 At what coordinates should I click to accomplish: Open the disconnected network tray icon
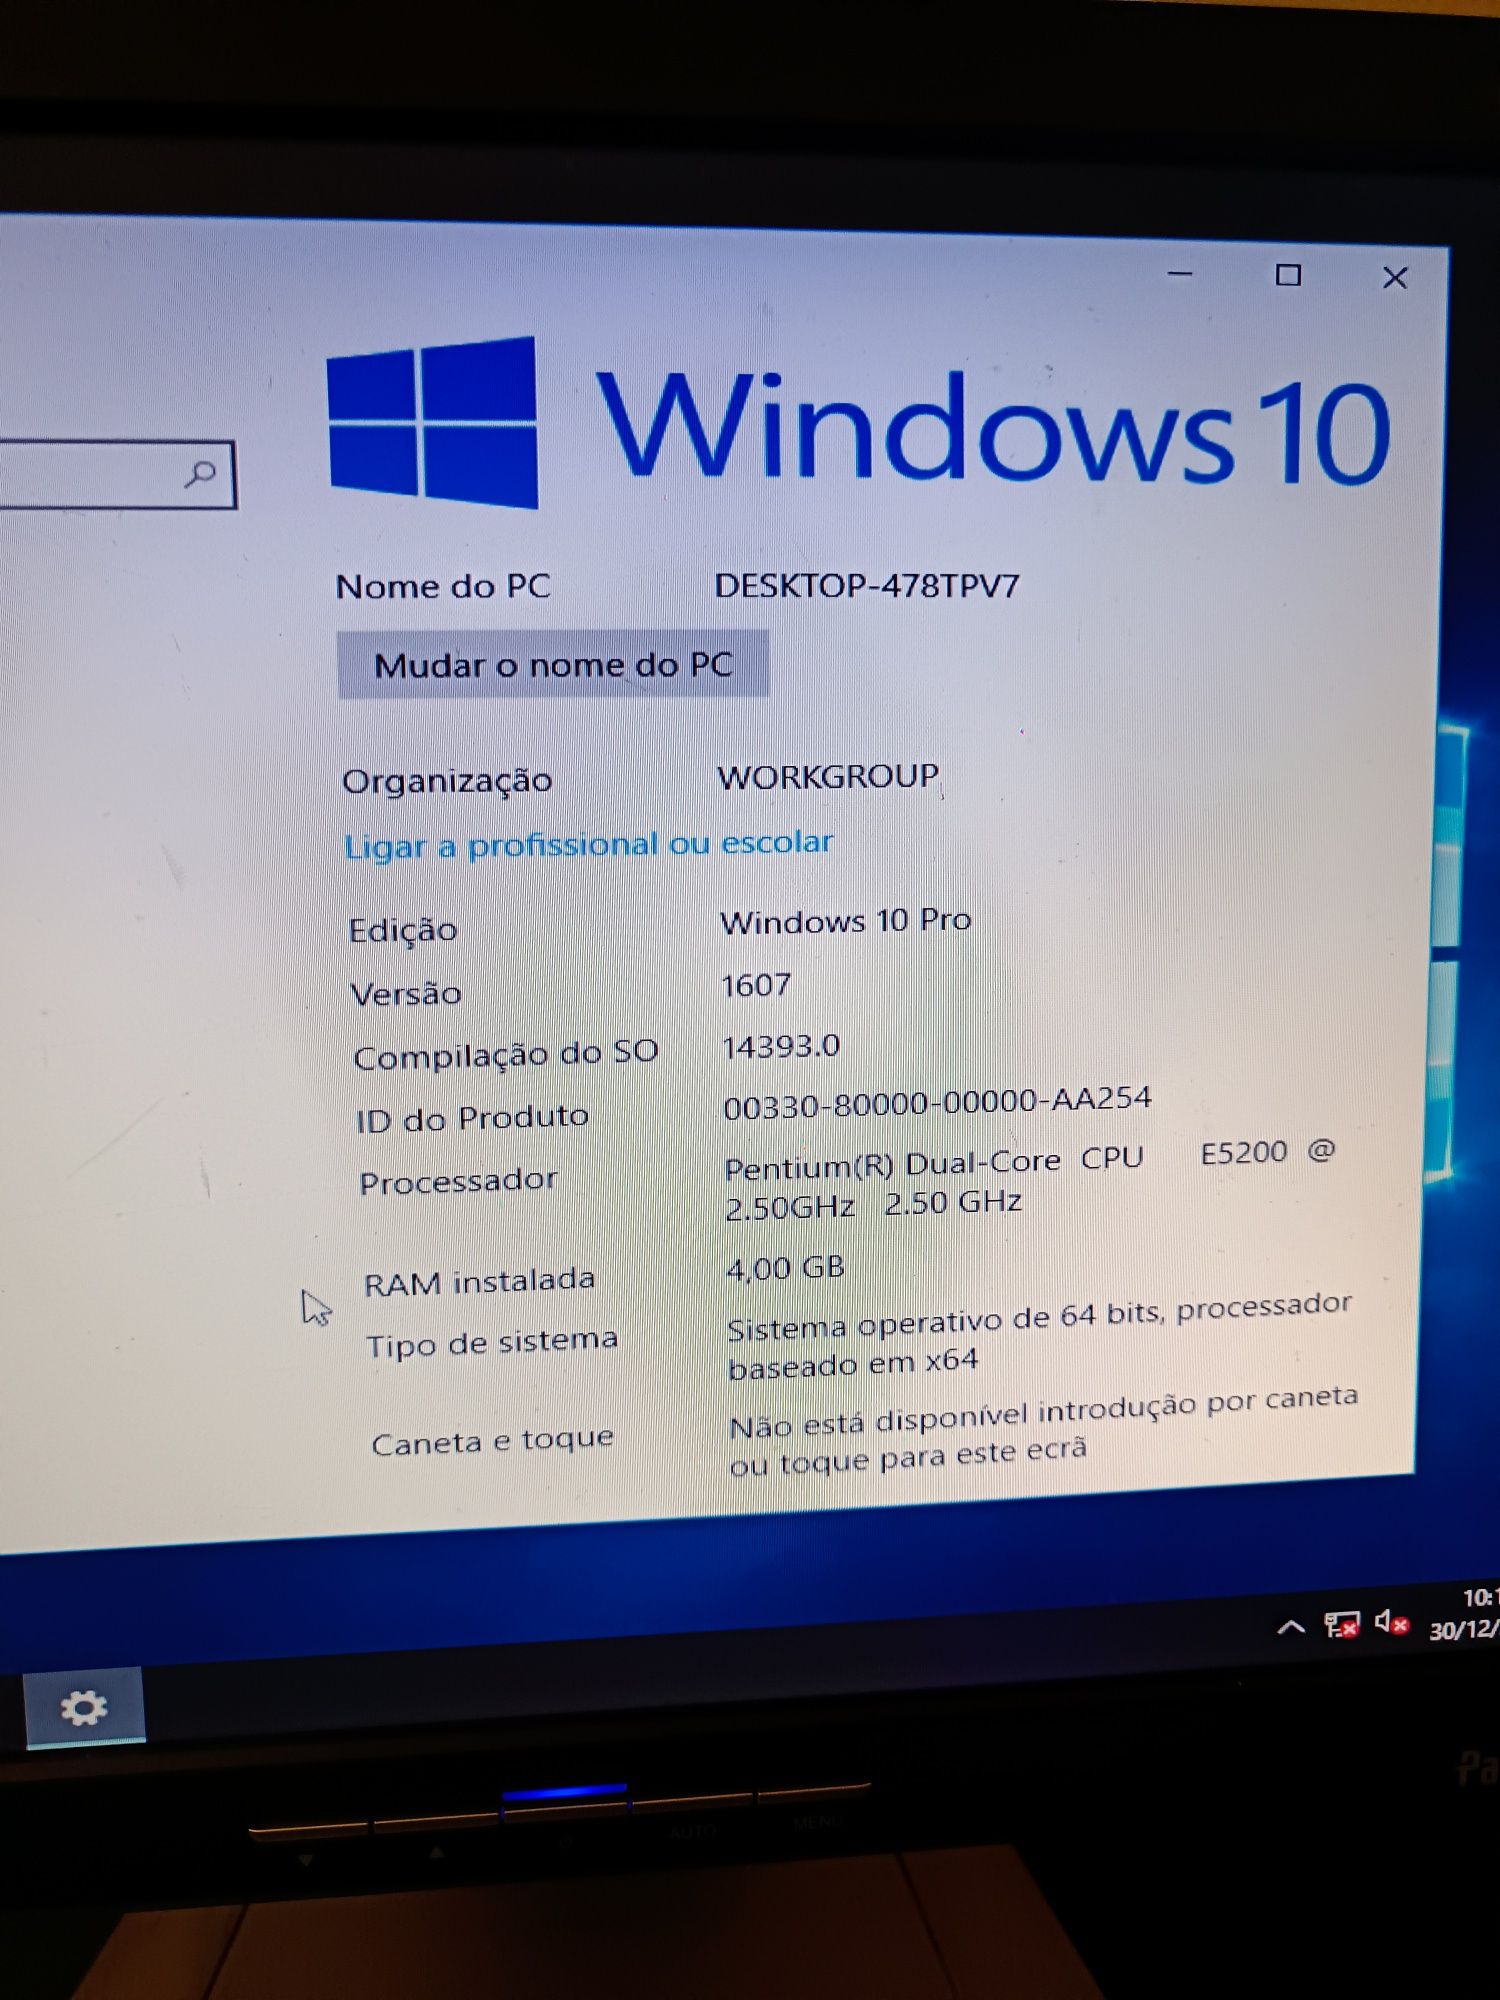coord(1342,1625)
